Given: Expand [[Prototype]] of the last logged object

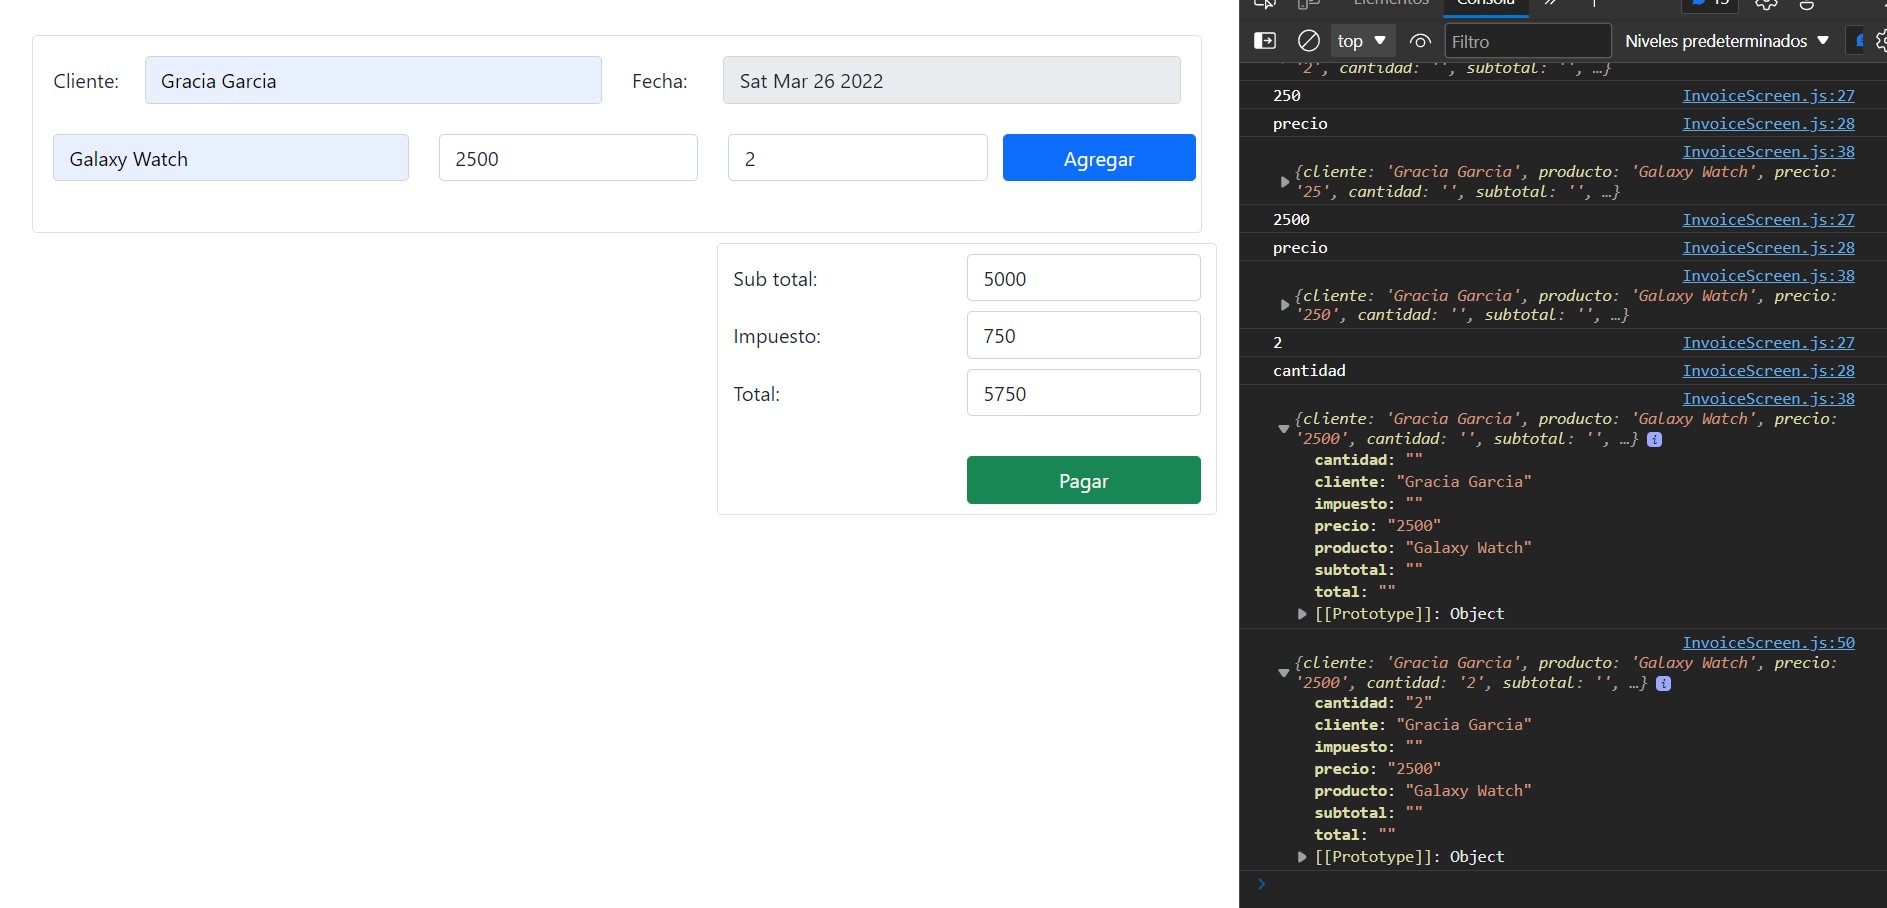Looking at the screenshot, I should (1302, 856).
